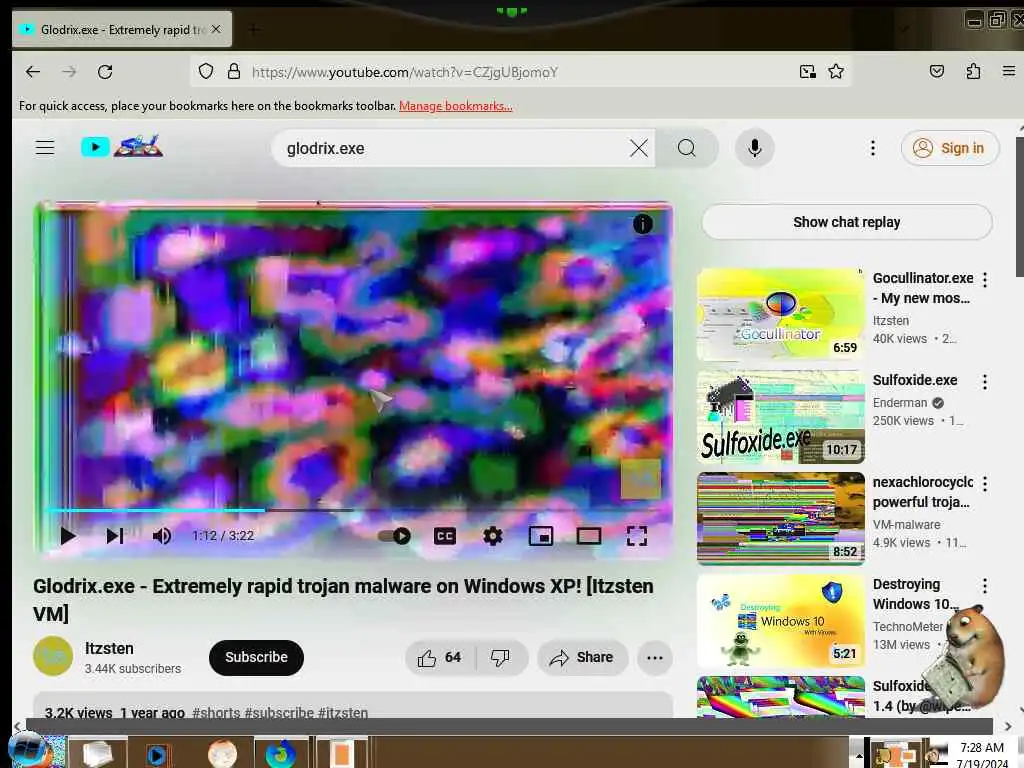Screen dimensions: 1024x768
Task: Open options menu for Destroying Windows 10
Action: (985, 585)
